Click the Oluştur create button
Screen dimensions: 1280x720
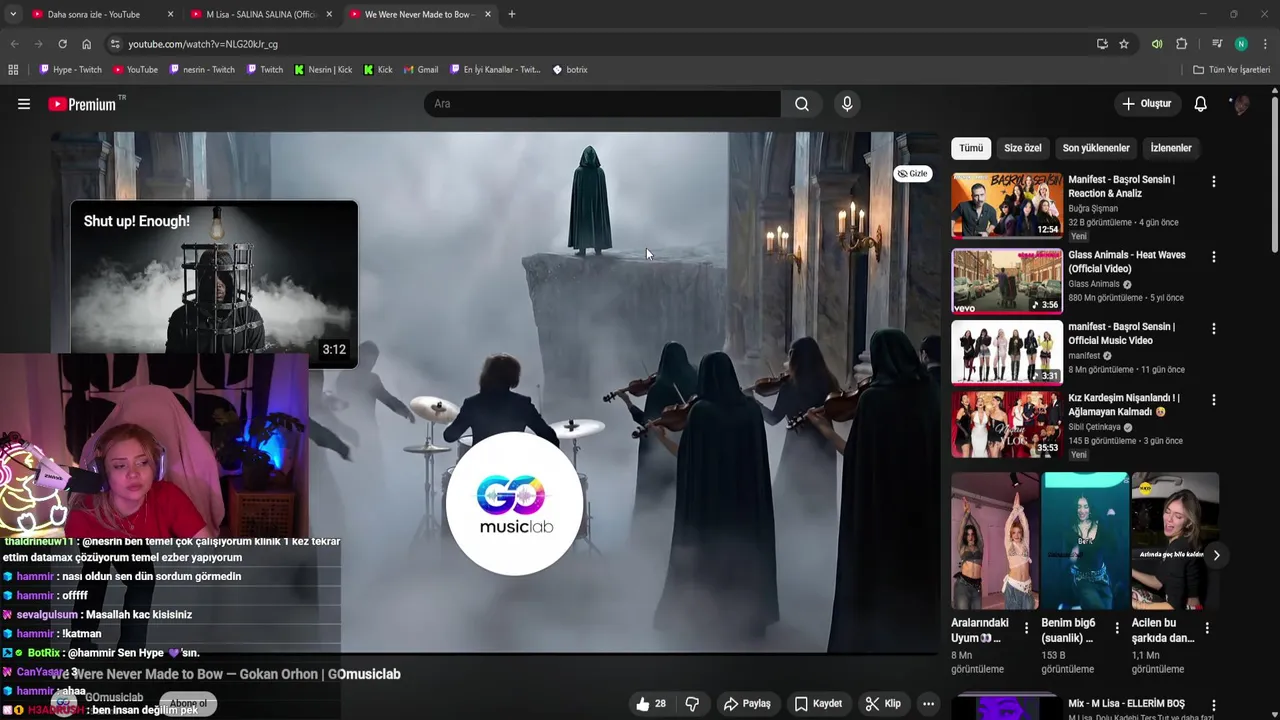tap(1146, 104)
